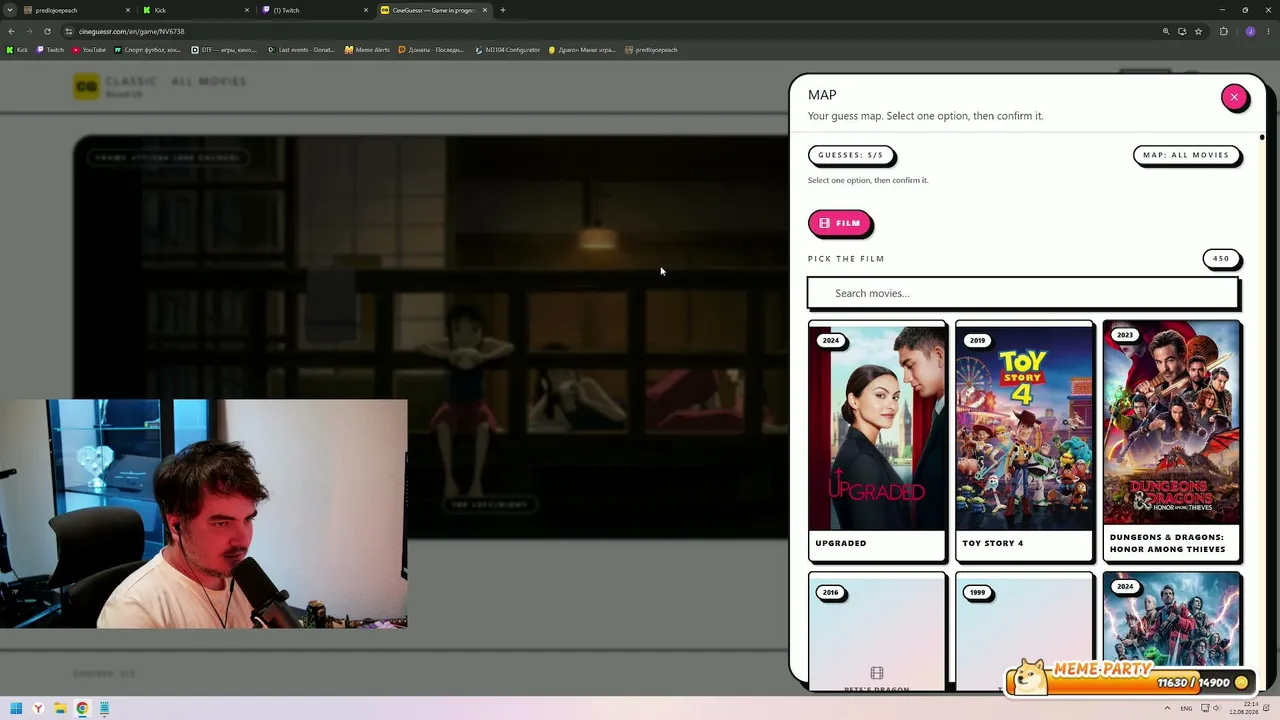This screenshot has height=720, width=1280.
Task: Pick the 1999 movie card
Action: click(1024, 632)
